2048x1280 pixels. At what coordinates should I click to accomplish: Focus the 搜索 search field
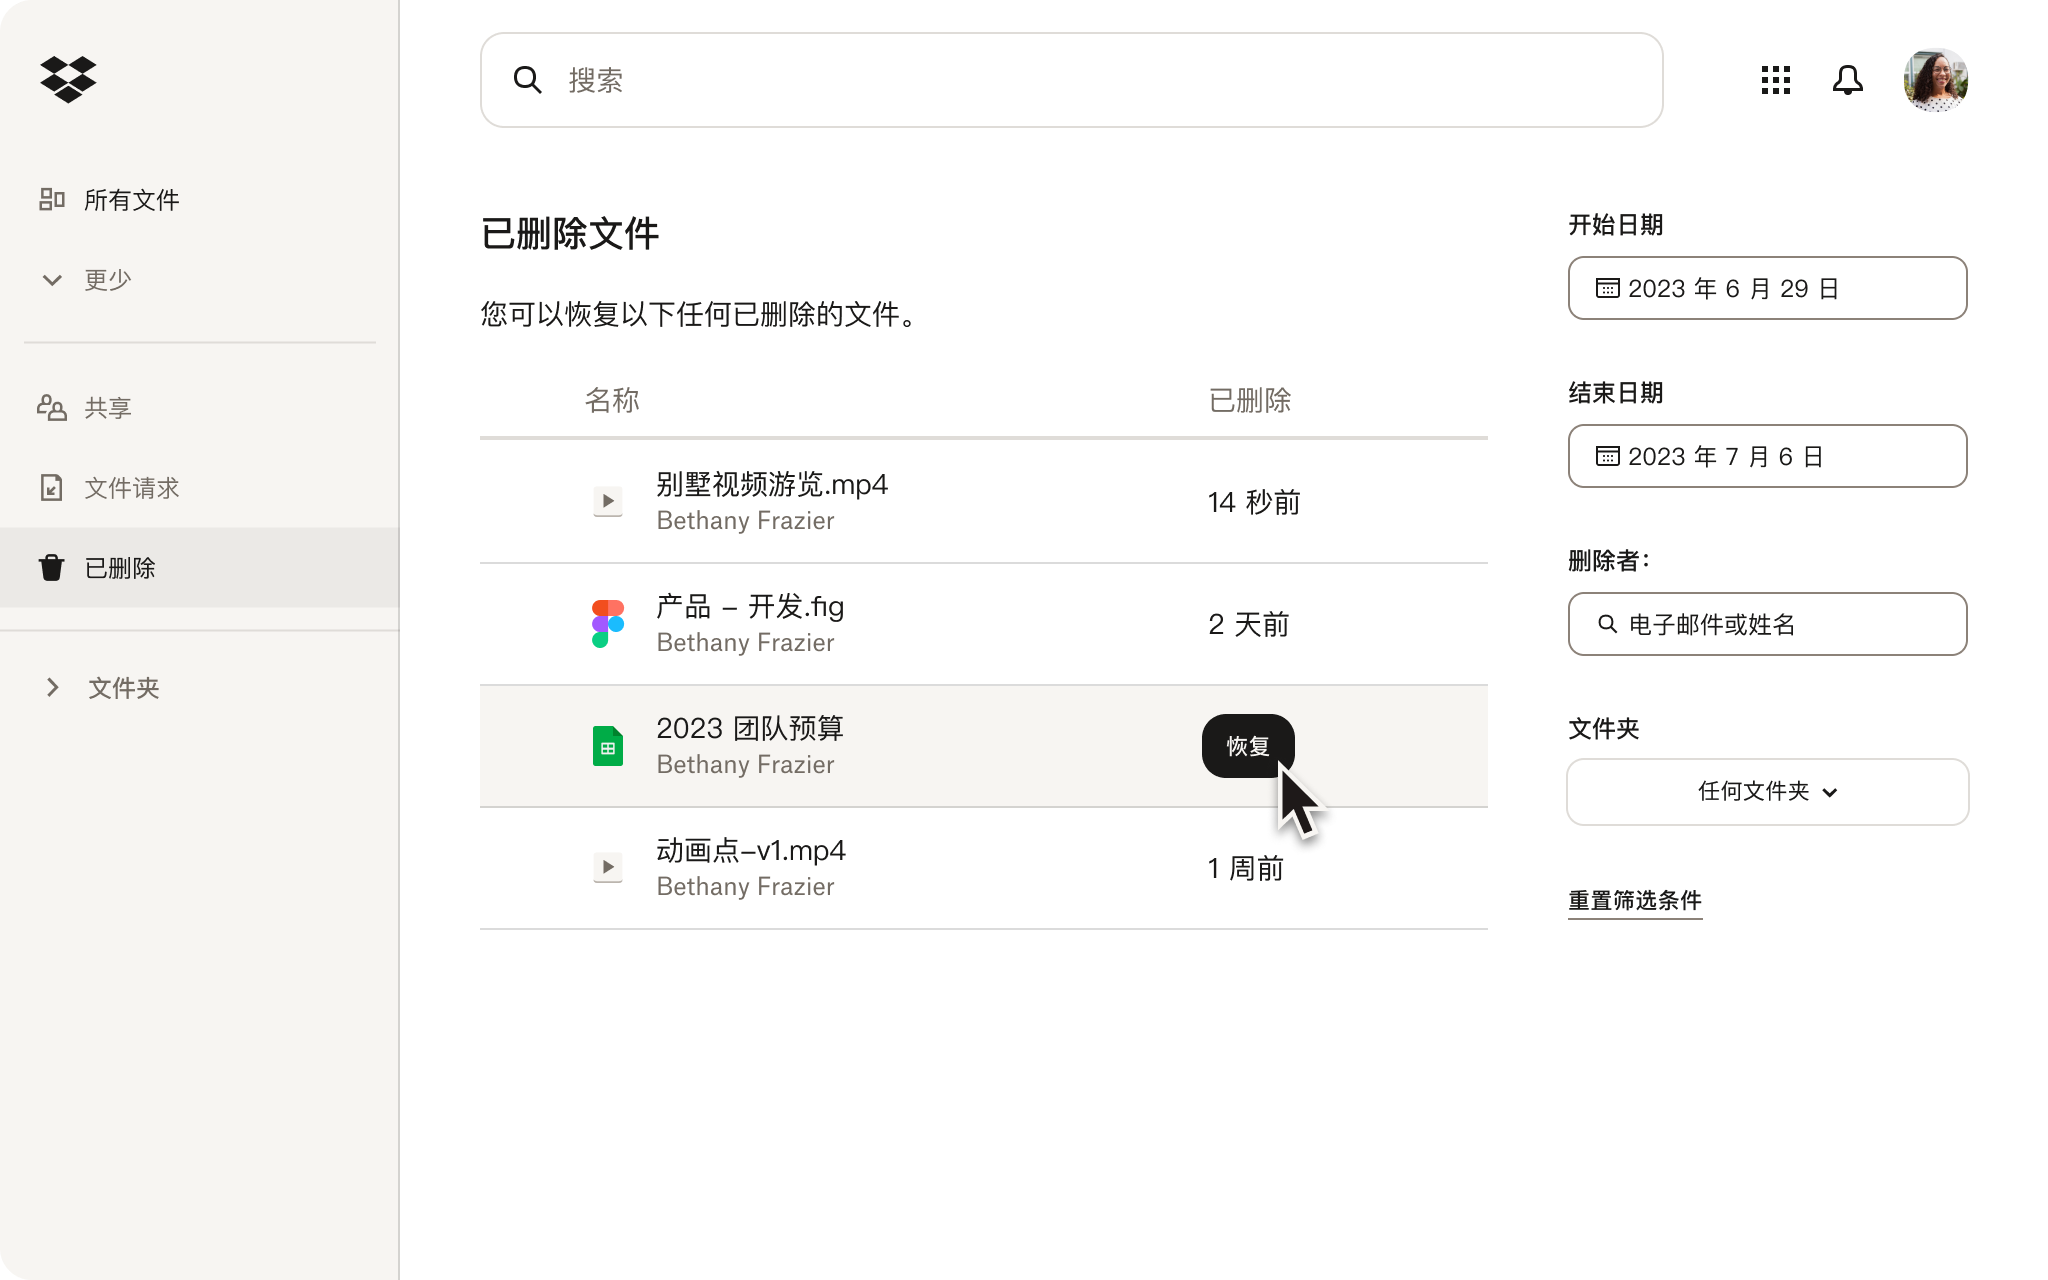[x=1071, y=80]
